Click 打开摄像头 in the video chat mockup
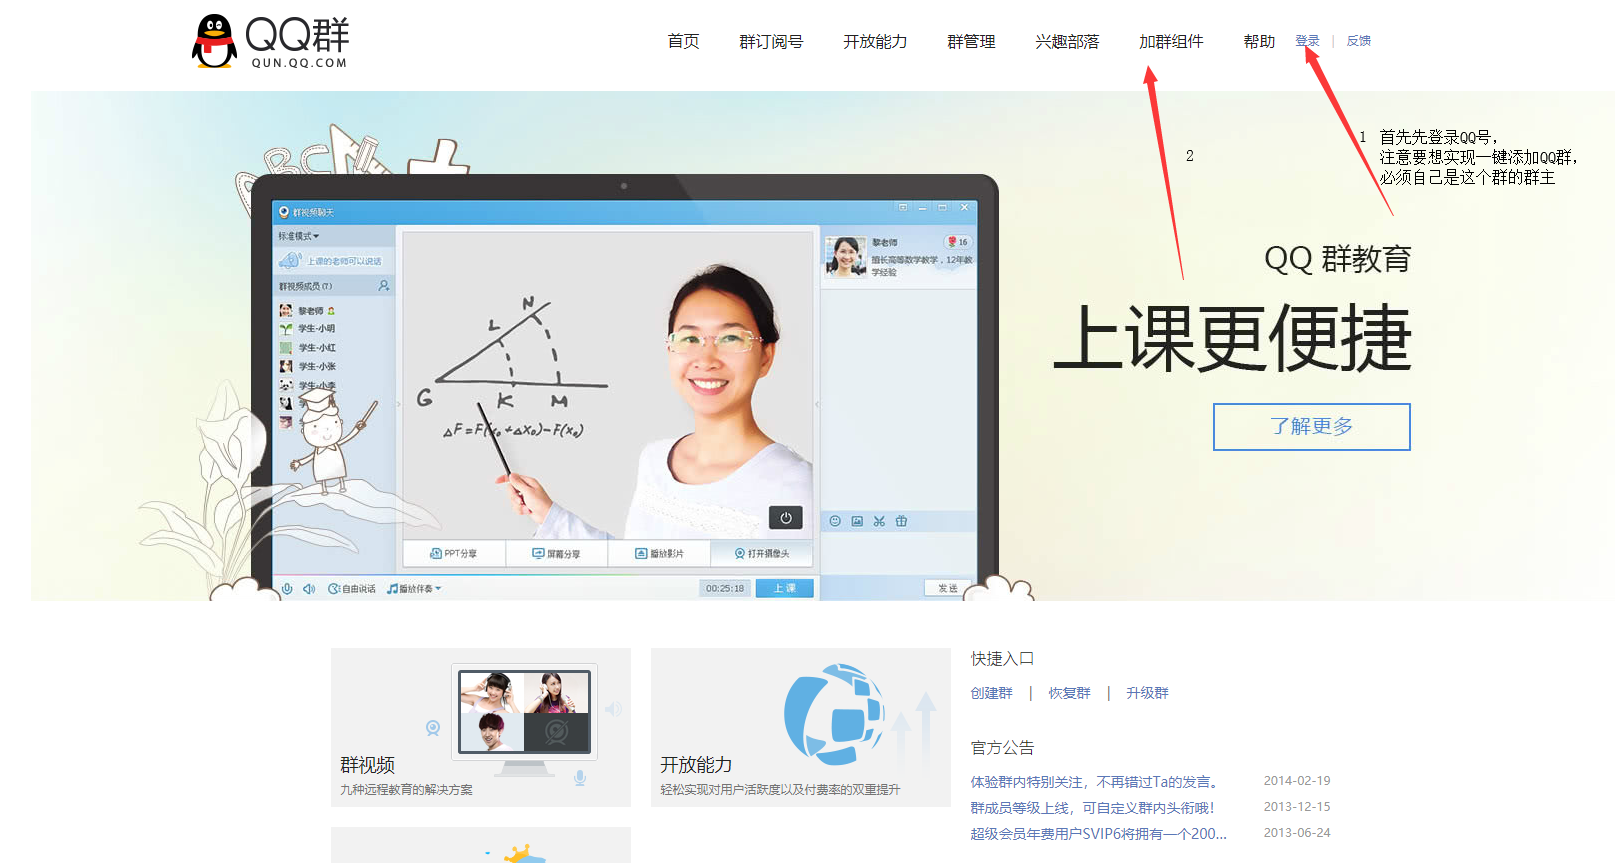The height and width of the screenshot is (863, 1615). [x=762, y=553]
